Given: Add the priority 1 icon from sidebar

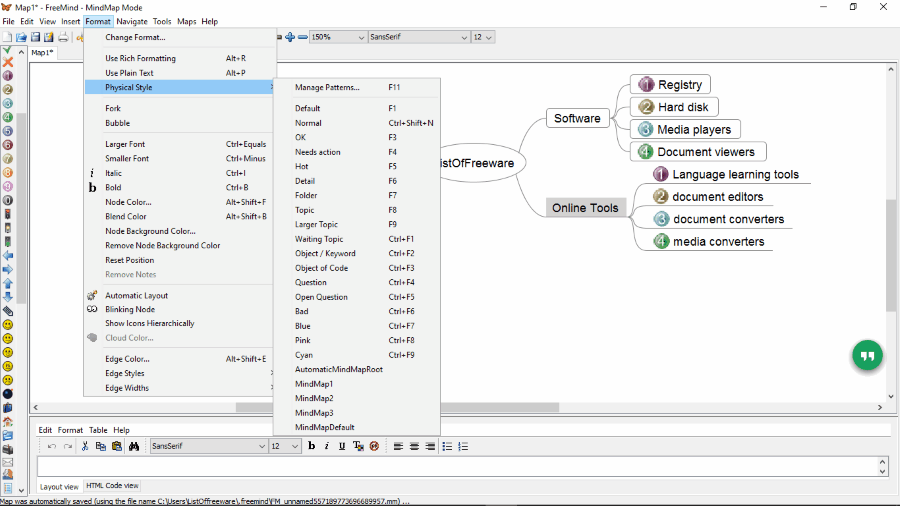Looking at the screenshot, I should (8, 75).
